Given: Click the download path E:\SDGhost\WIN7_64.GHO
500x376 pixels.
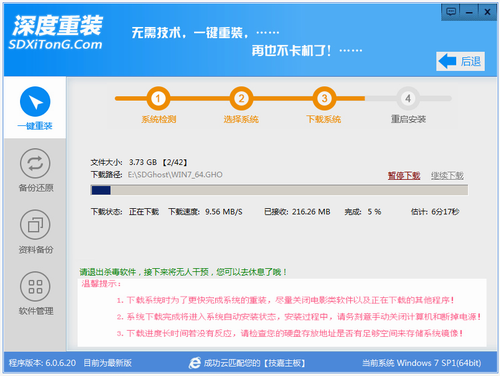Looking at the screenshot, I should point(175,175).
